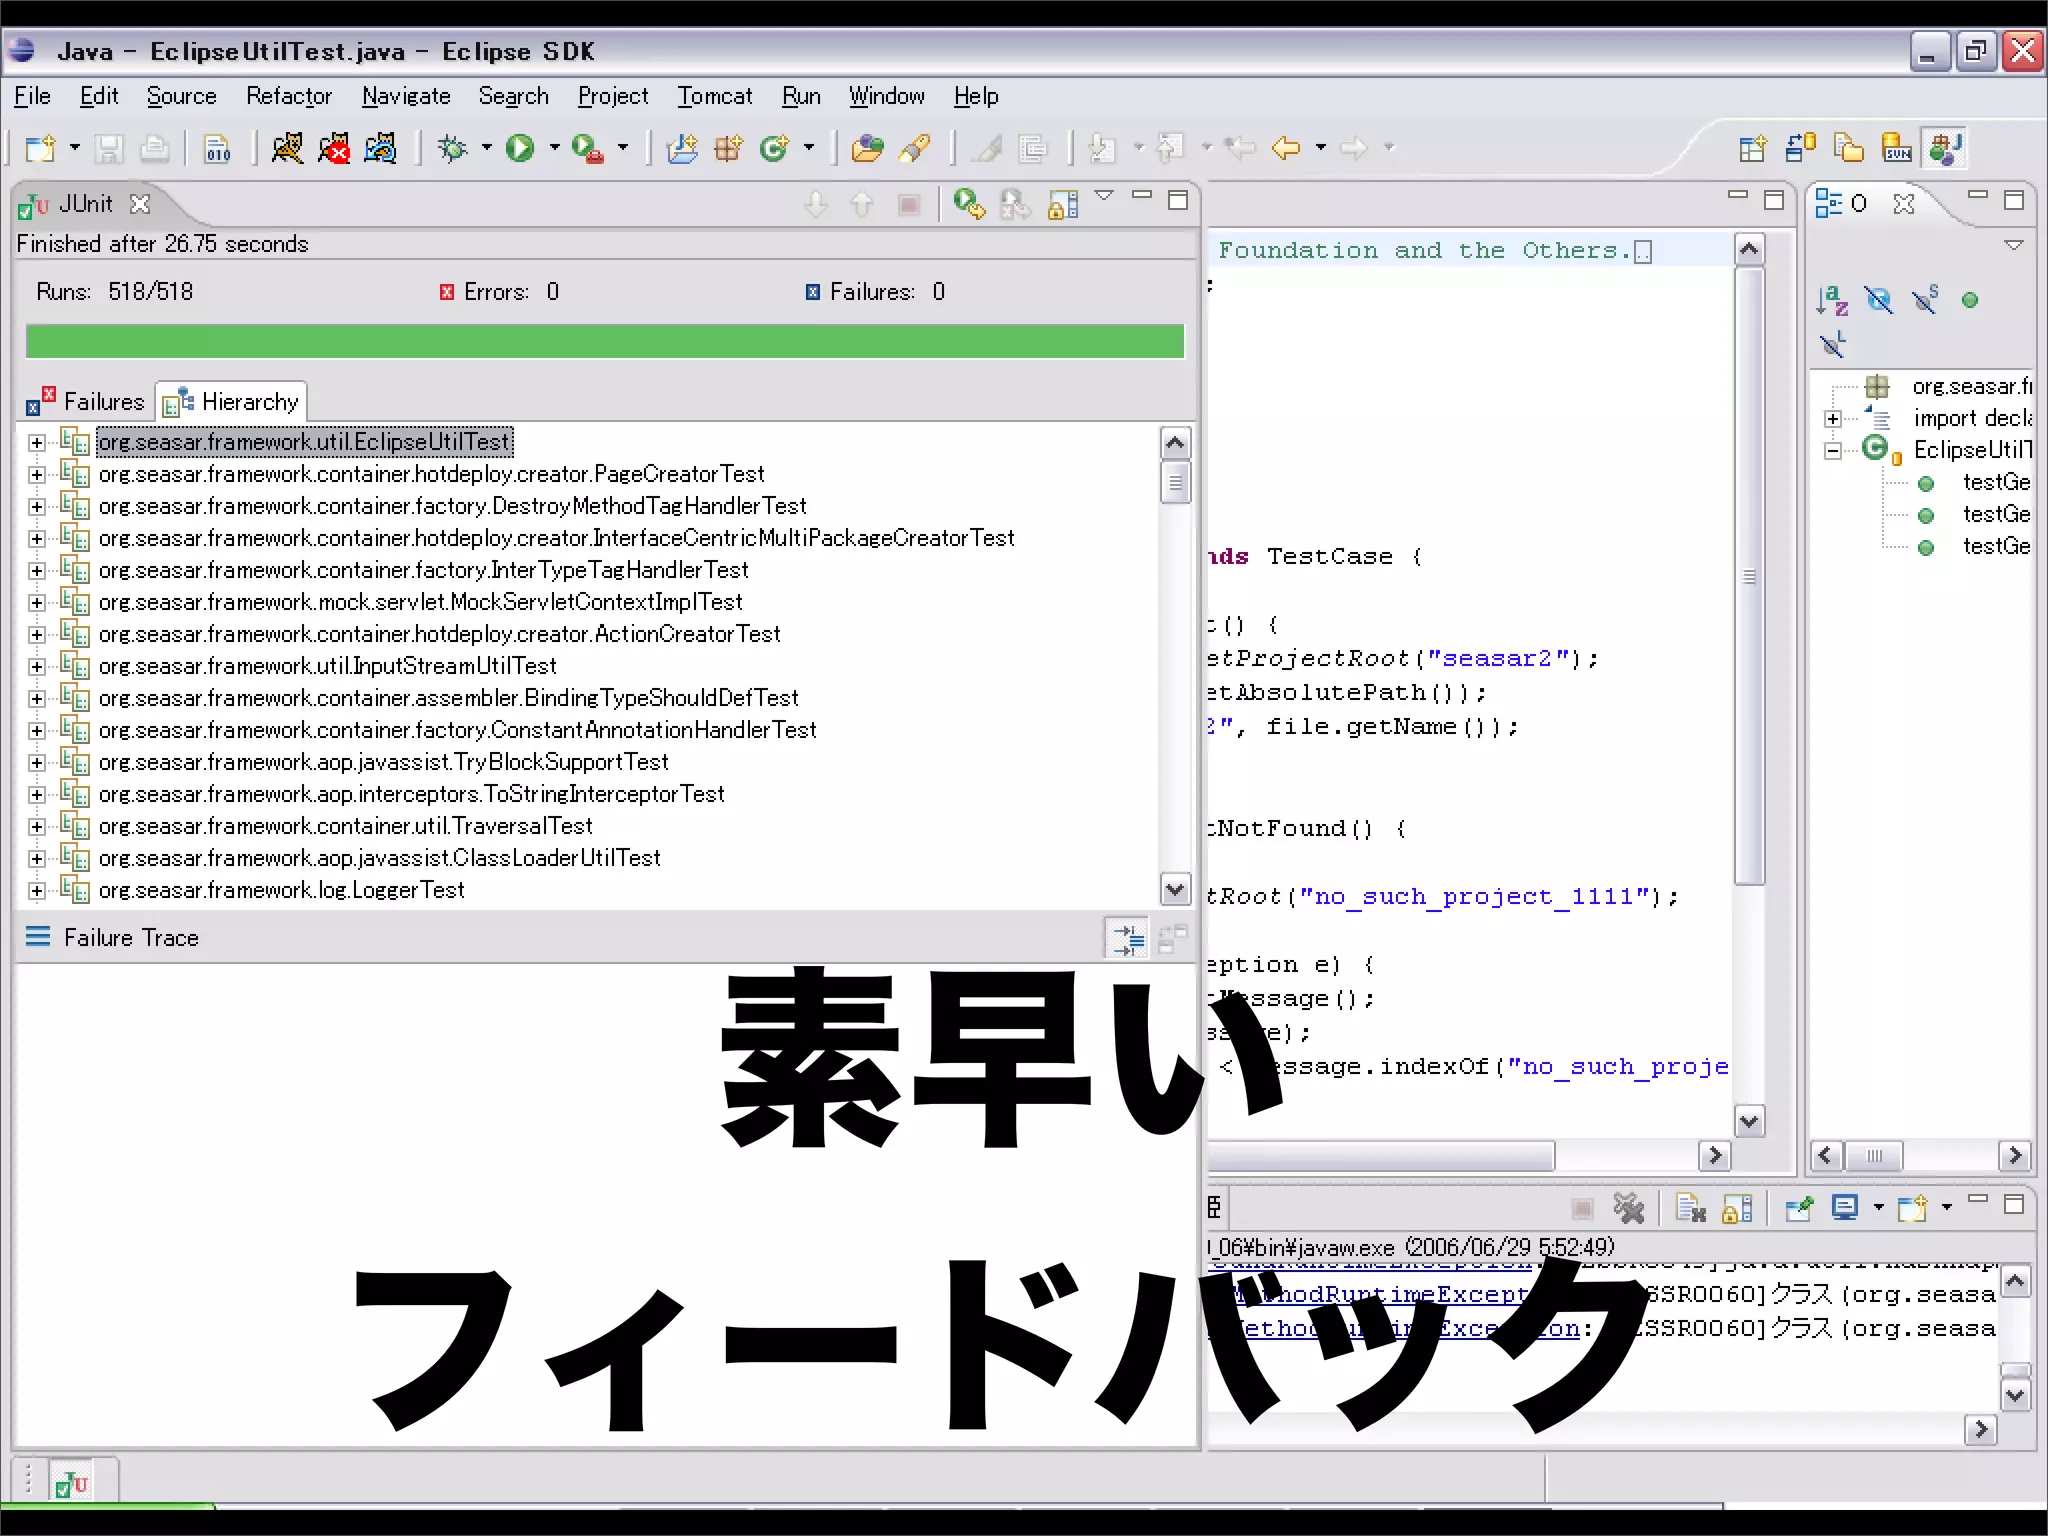
Task: Expand the EclipseUtilTest tree node
Action: pyautogui.click(x=37, y=442)
